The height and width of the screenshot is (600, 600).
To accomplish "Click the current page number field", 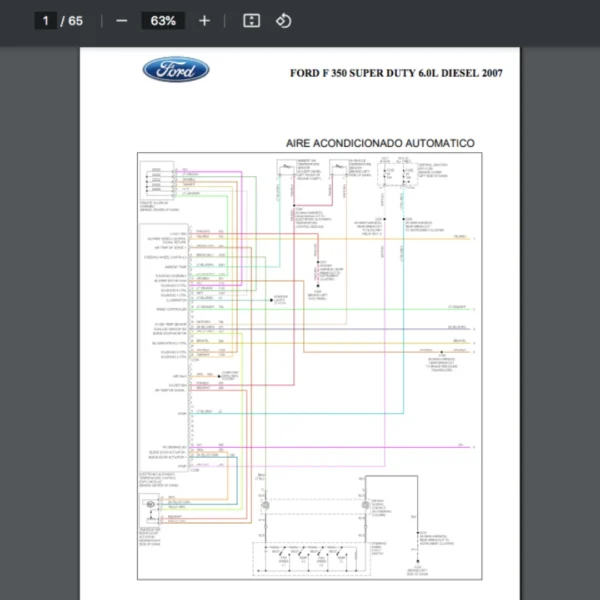I will [x=46, y=21].
